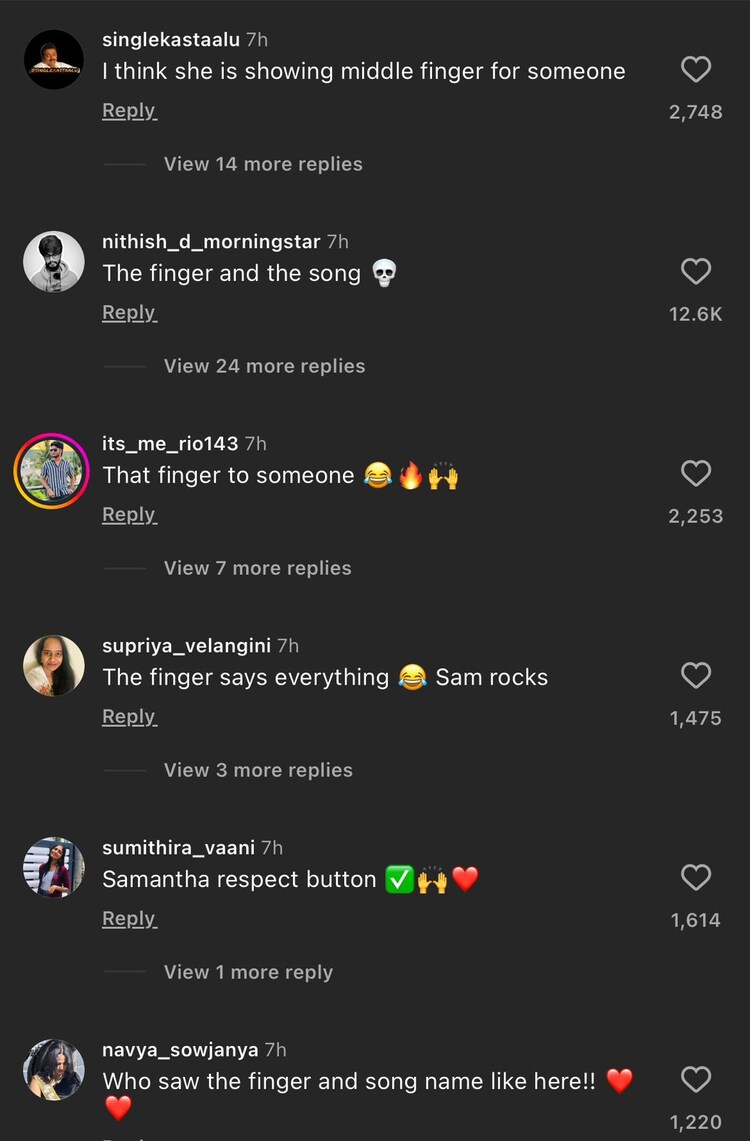Reply to sumithira_vaani's comment

tap(129, 918)
